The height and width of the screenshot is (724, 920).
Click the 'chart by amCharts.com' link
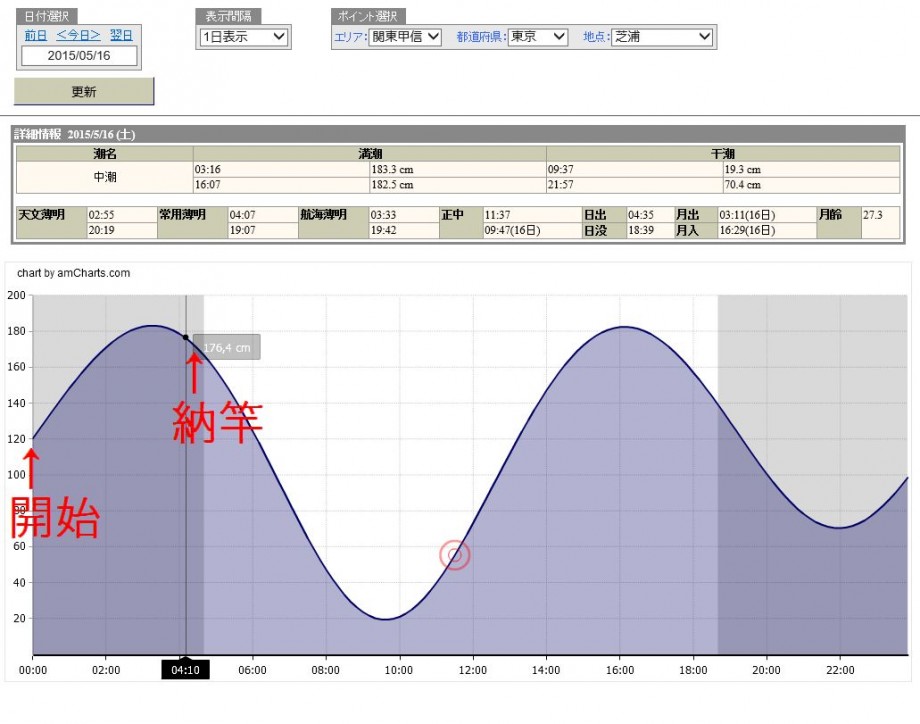[x=73, y=273]
